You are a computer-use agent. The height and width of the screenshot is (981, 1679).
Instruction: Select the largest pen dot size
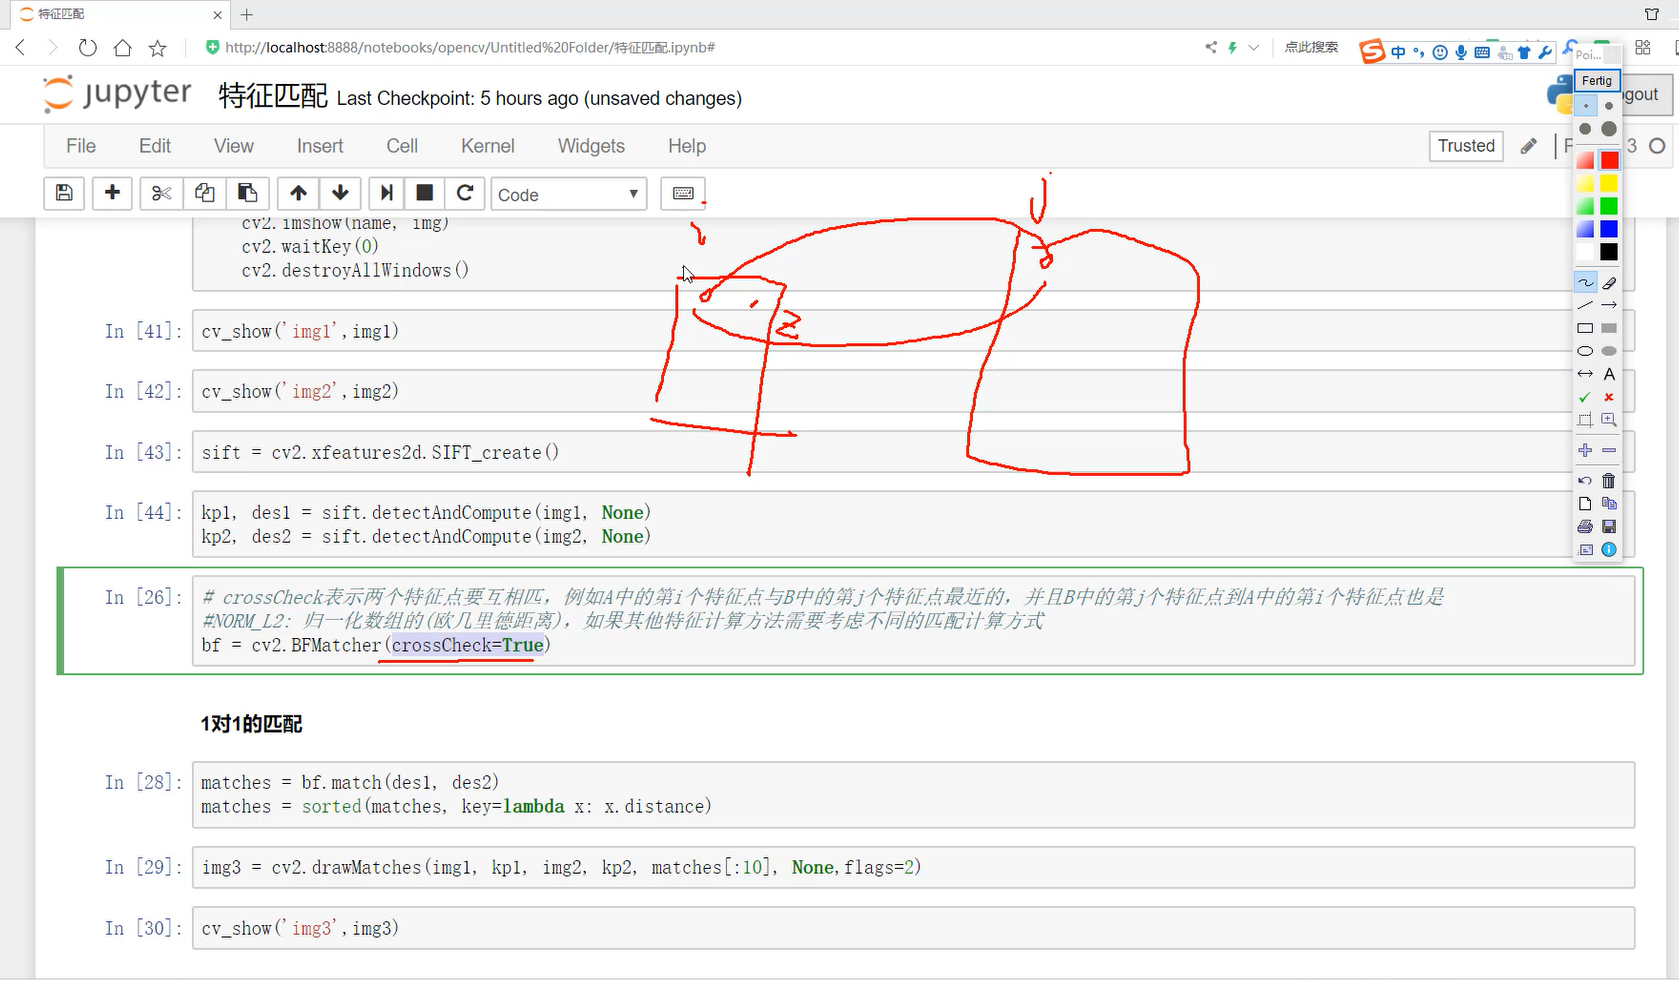1609,129
